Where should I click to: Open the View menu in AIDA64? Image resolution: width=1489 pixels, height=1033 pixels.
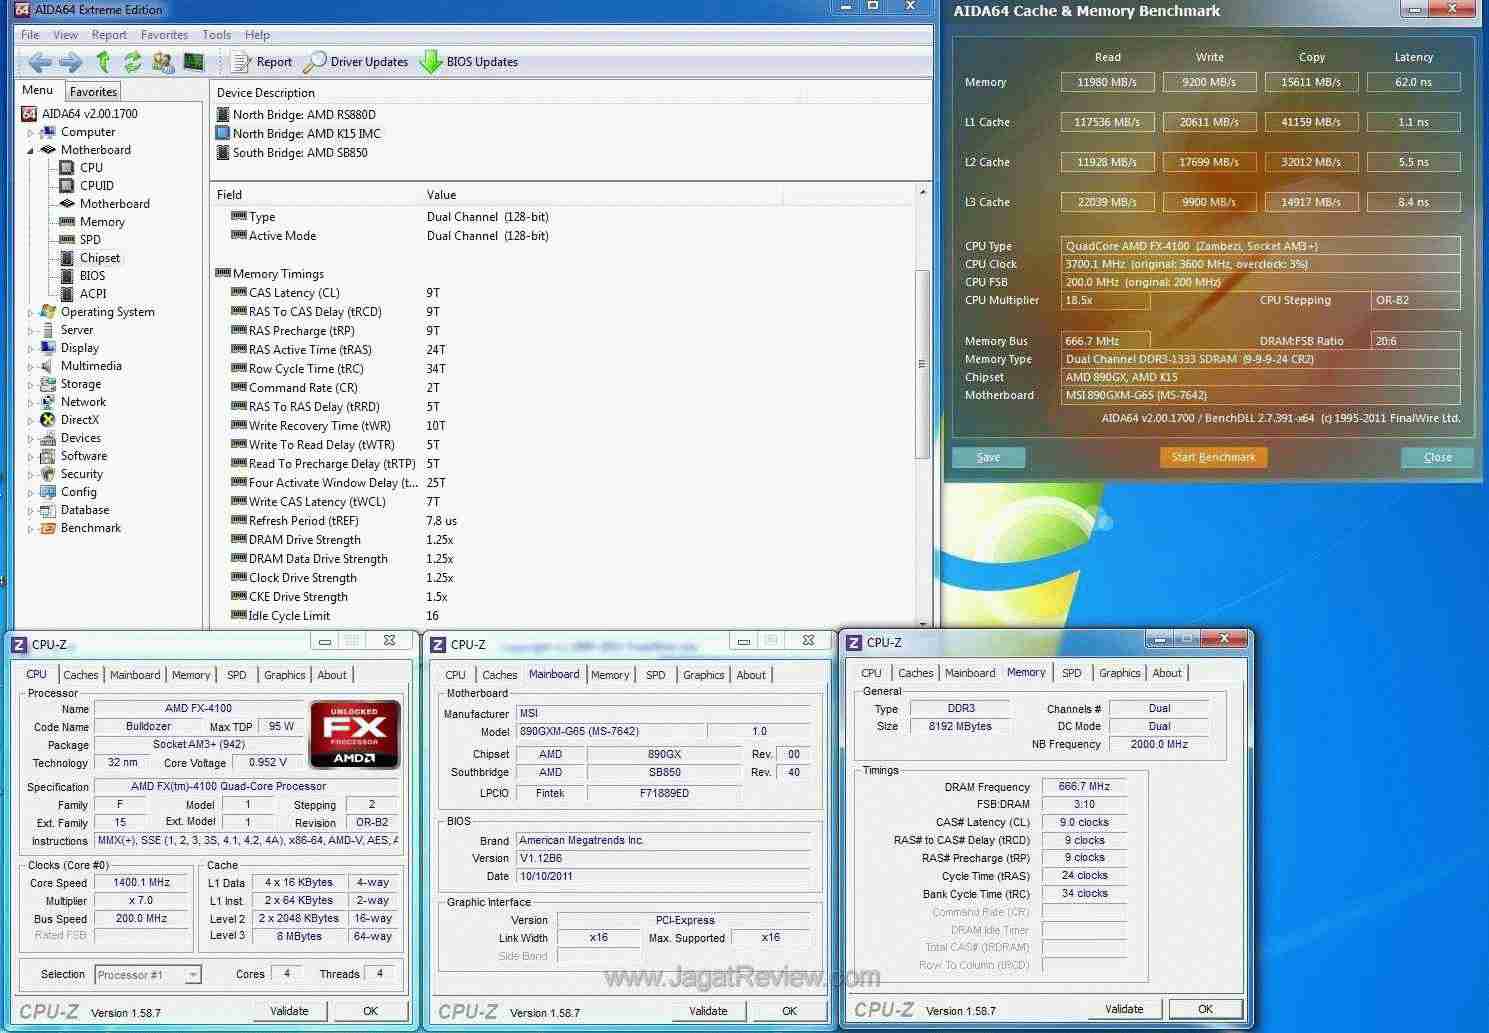(x=66, y=35)
